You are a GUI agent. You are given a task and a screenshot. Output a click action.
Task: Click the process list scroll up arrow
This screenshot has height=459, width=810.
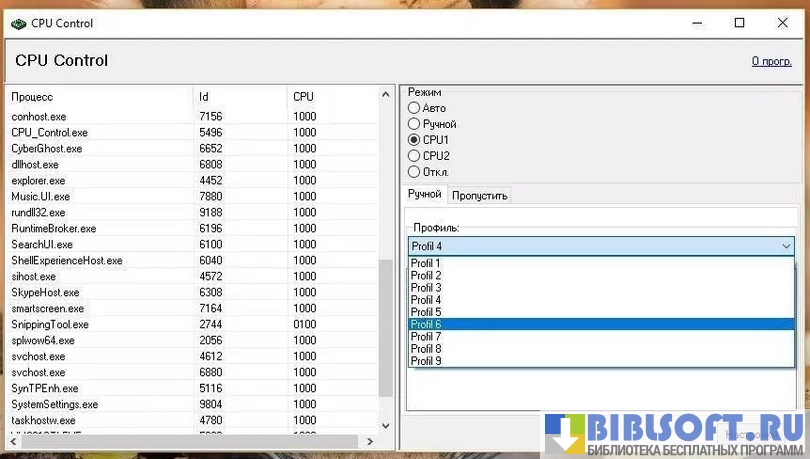[x=386, y=95]
